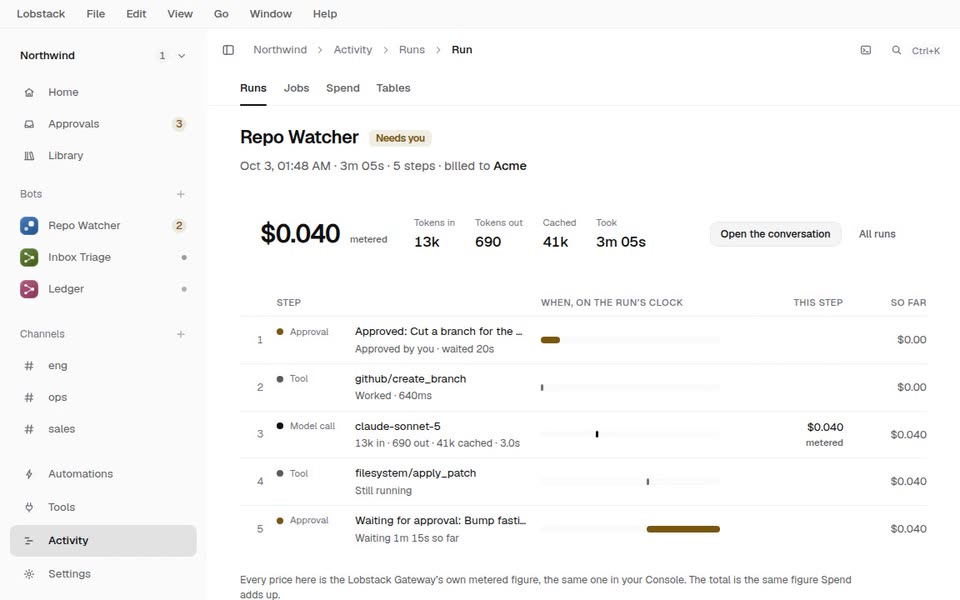Click the Acme billing link

point(510,166)
